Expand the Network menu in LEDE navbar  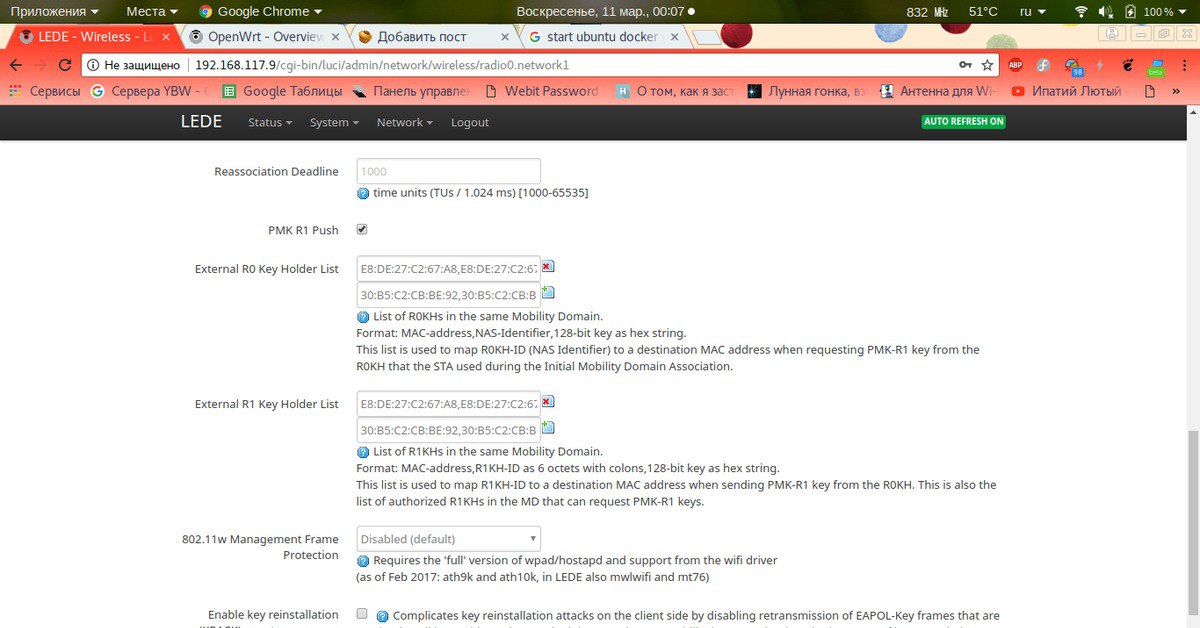[404, 122]
